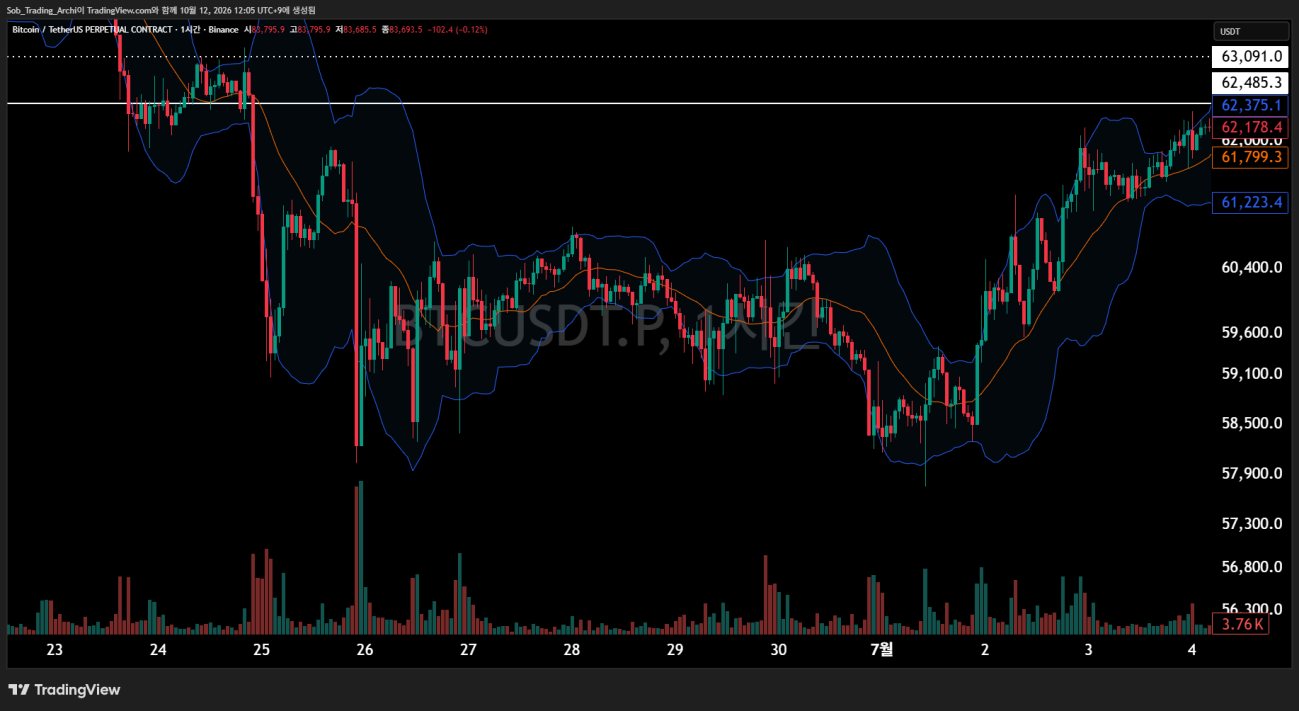This screenshot has width=1299, height=711.
Task: Click the red 62,178.4 last price label
Action: pos(1251,127)
